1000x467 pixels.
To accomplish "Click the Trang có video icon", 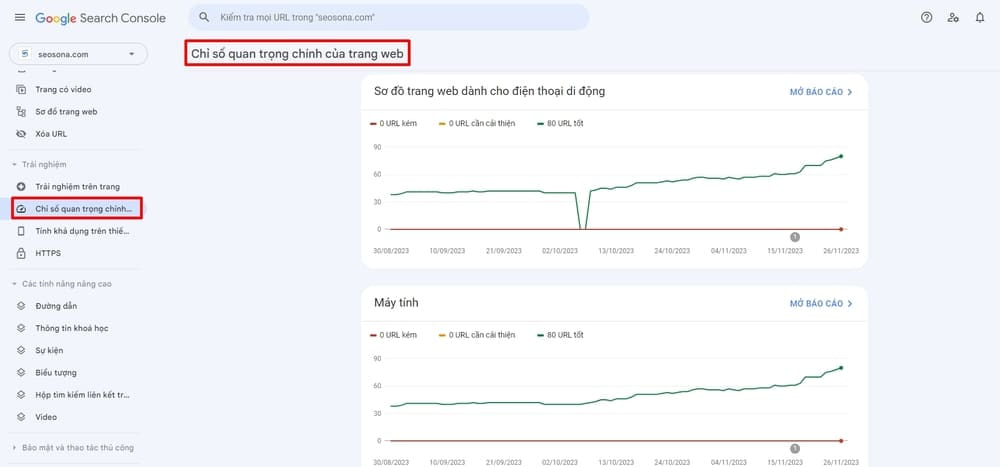I will (x=21, y=89).
